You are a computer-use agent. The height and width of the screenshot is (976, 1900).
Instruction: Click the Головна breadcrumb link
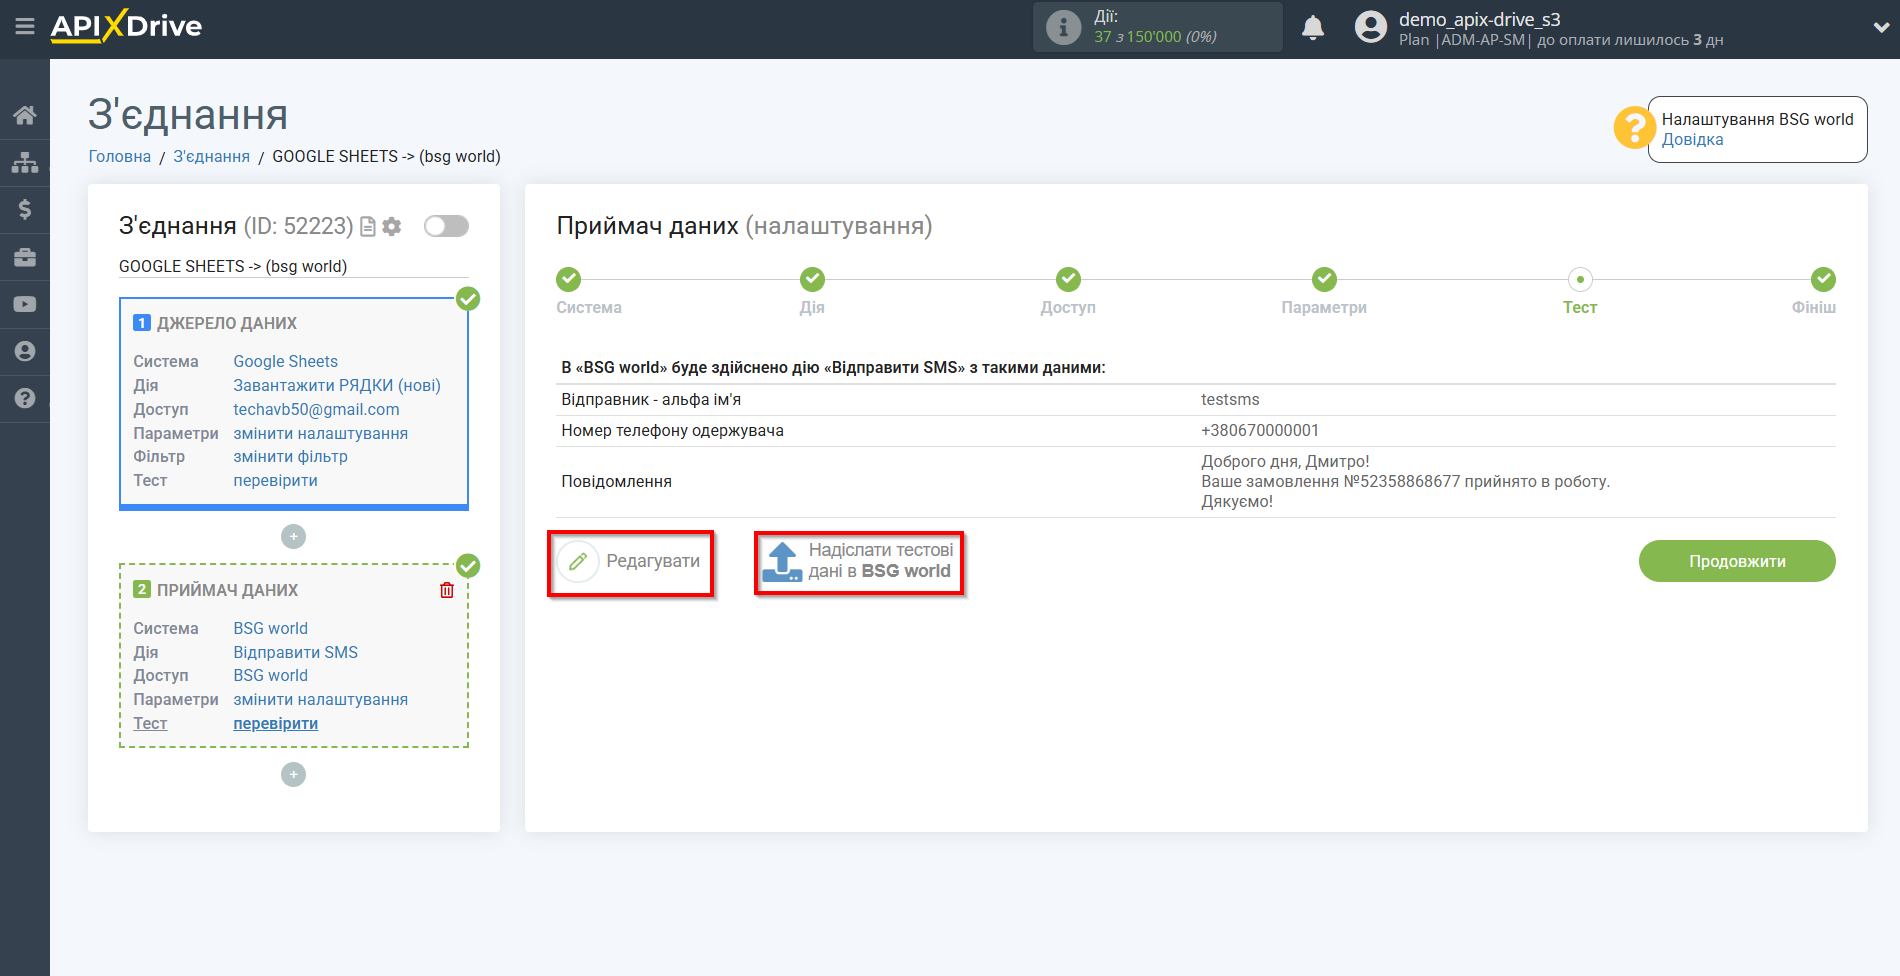point(119,156)
